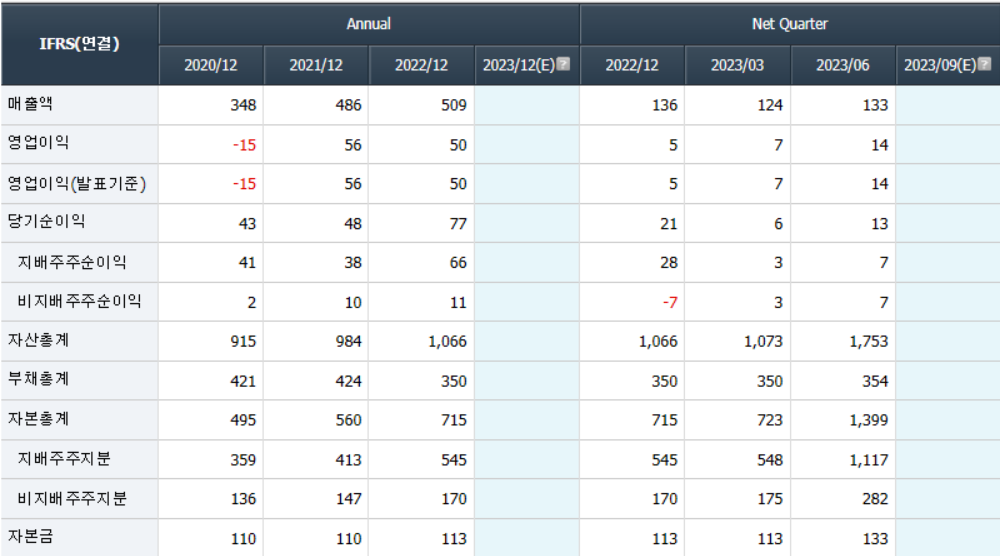Click 매출액 value 348 for 2020/12
Screen dimensions: 1000x556
coord(243,105)
